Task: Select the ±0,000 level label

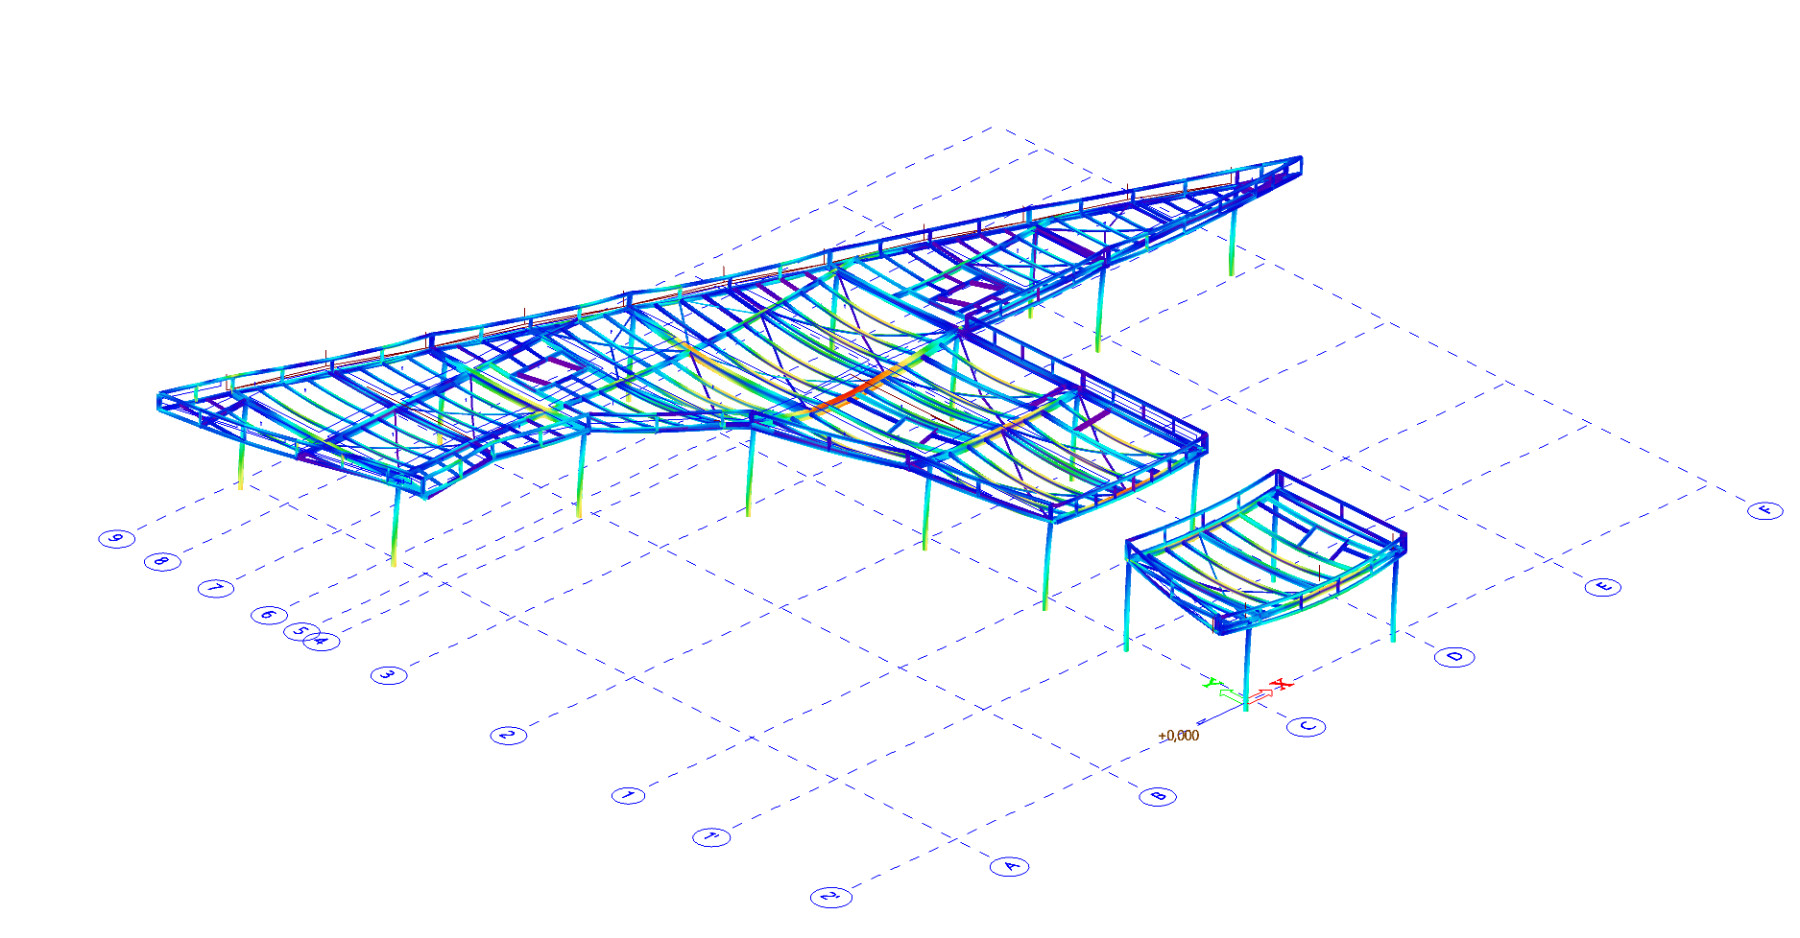Action: (1178, 736)
